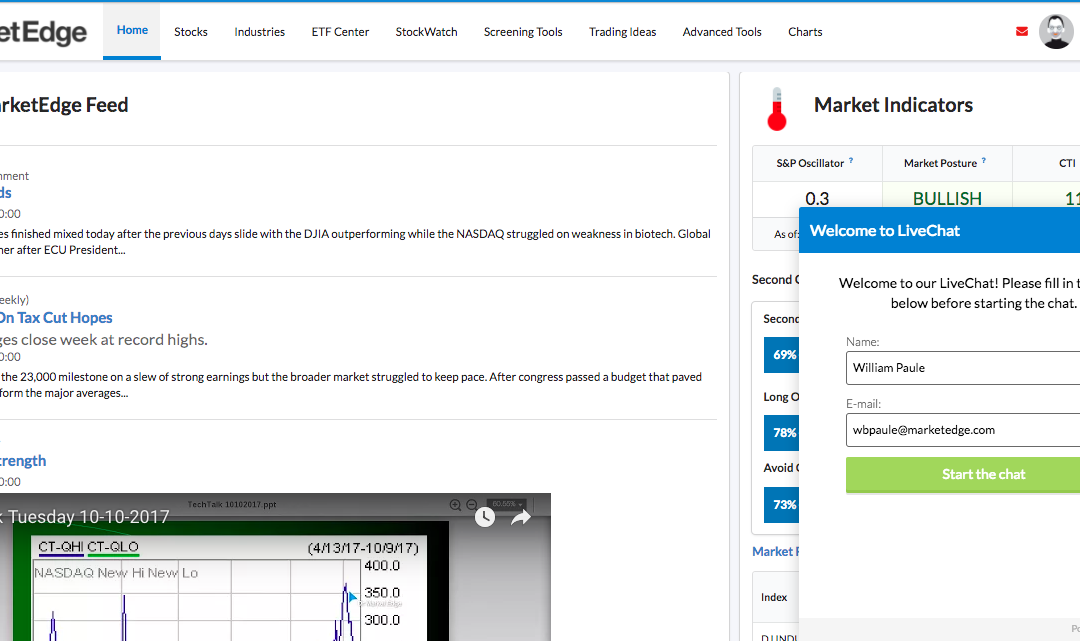
Task: Click the S&P Oscillator help question mark
Action: (x=851, y=160)
